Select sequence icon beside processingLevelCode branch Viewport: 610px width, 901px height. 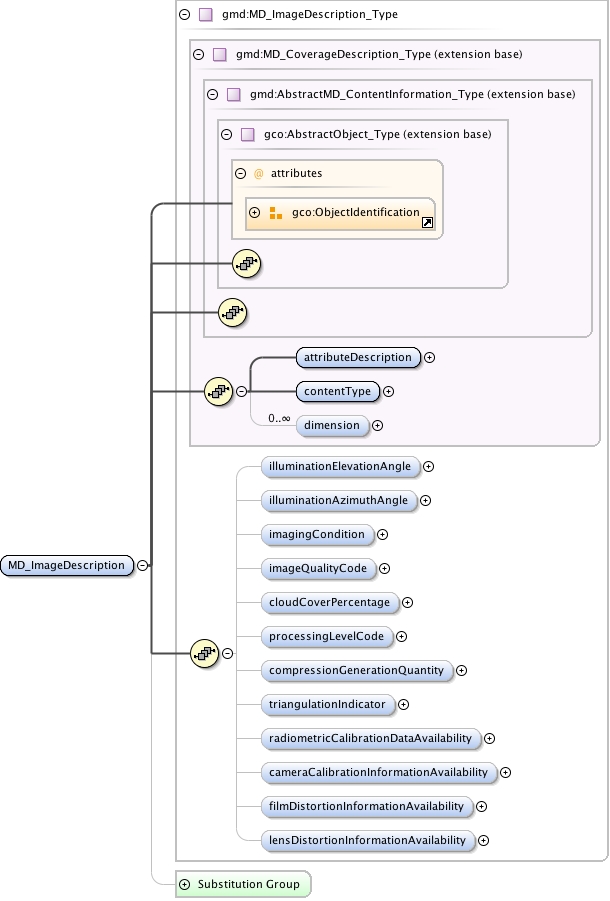pyautogui.click(x=204, y=653)
